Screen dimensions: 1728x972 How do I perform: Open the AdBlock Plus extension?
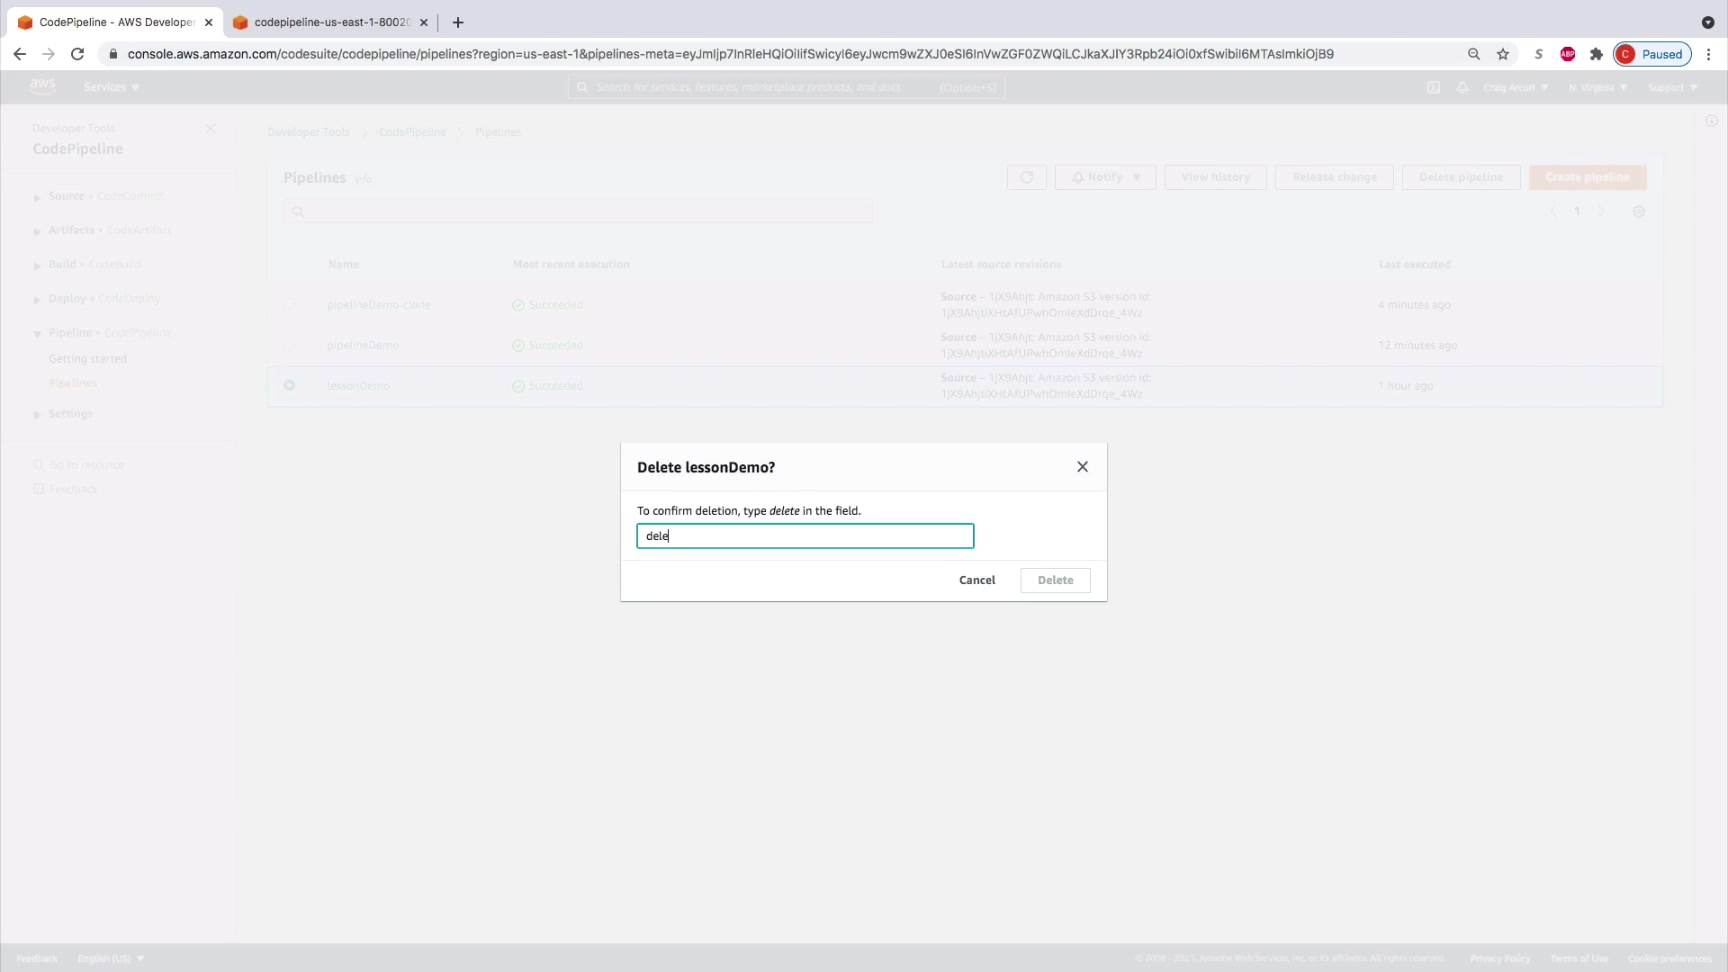pos(1568,54)
